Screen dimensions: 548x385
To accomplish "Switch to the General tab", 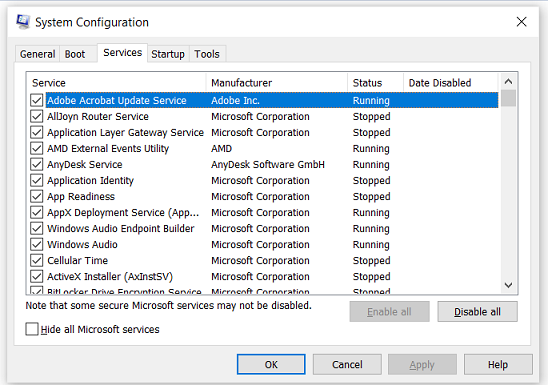I will tap(37, 54).
